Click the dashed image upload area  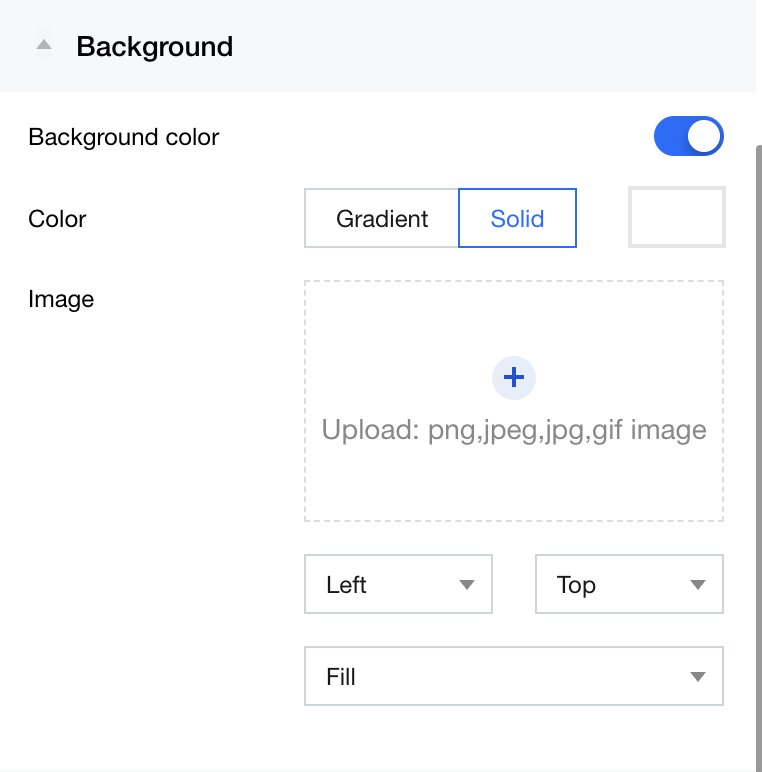pyautogui.click(x=514, y=480)
